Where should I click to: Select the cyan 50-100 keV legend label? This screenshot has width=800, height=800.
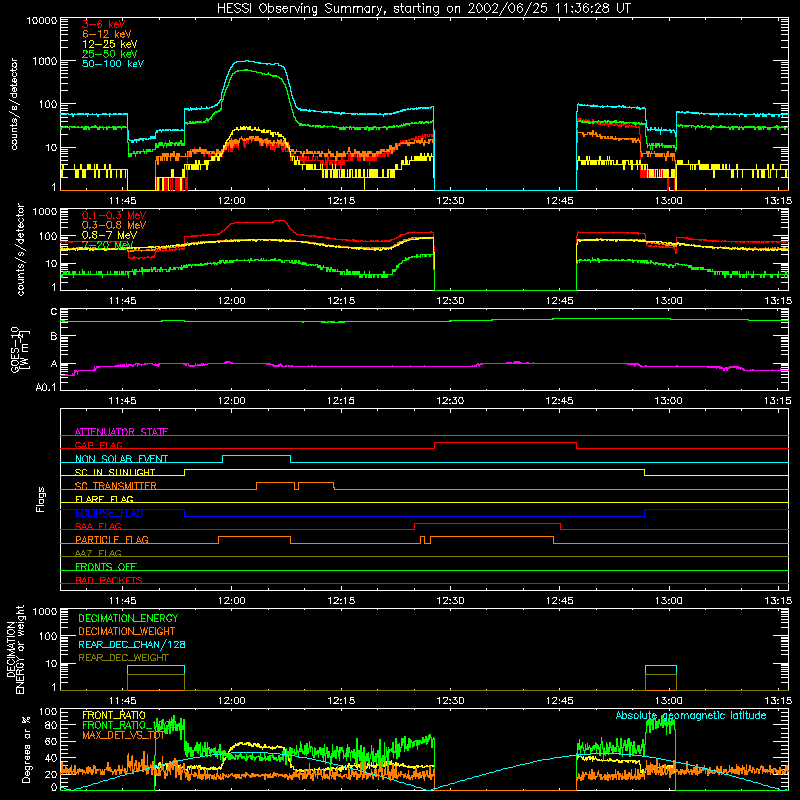113,63
